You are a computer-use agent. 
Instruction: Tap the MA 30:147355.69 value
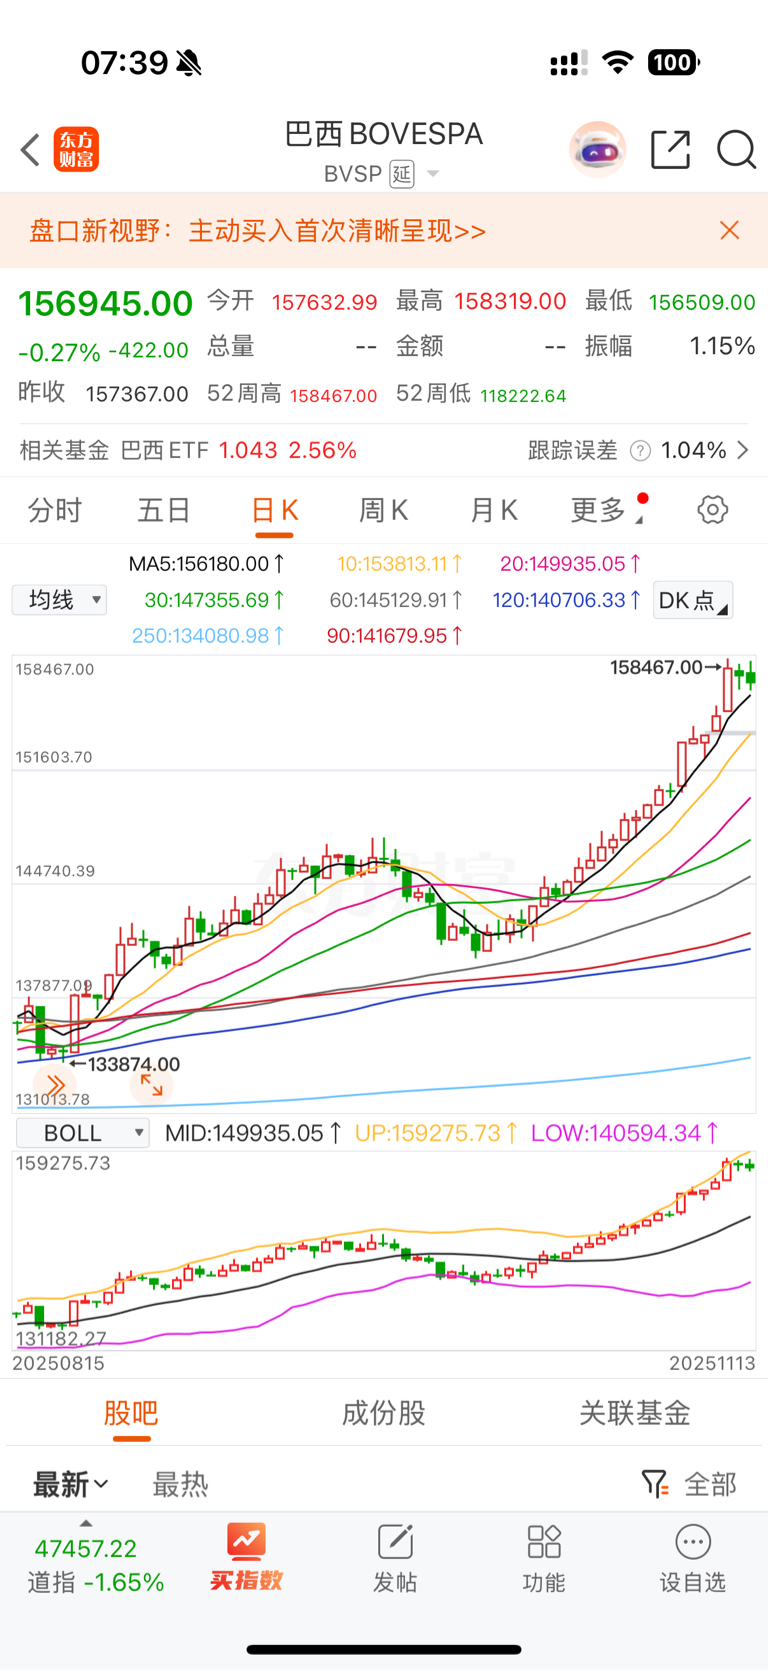click(215, 600)
